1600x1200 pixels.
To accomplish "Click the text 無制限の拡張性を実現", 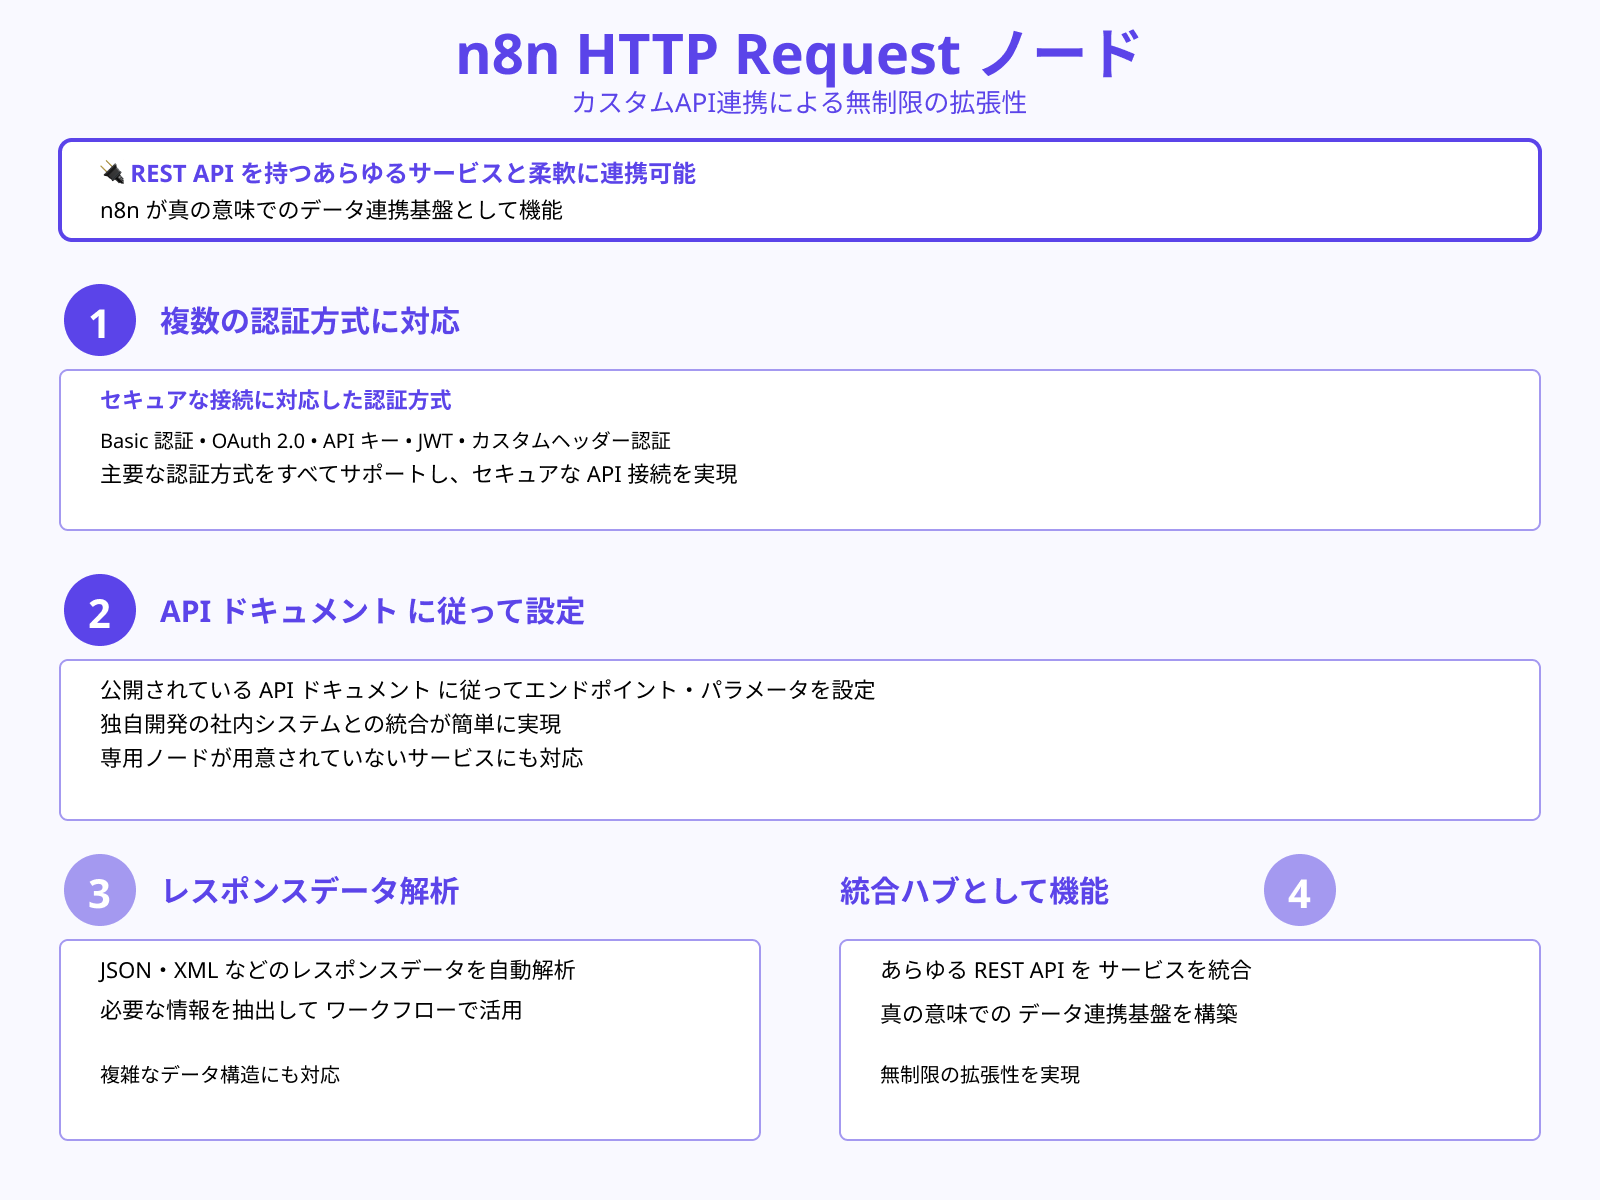I will coord(982,1076).
